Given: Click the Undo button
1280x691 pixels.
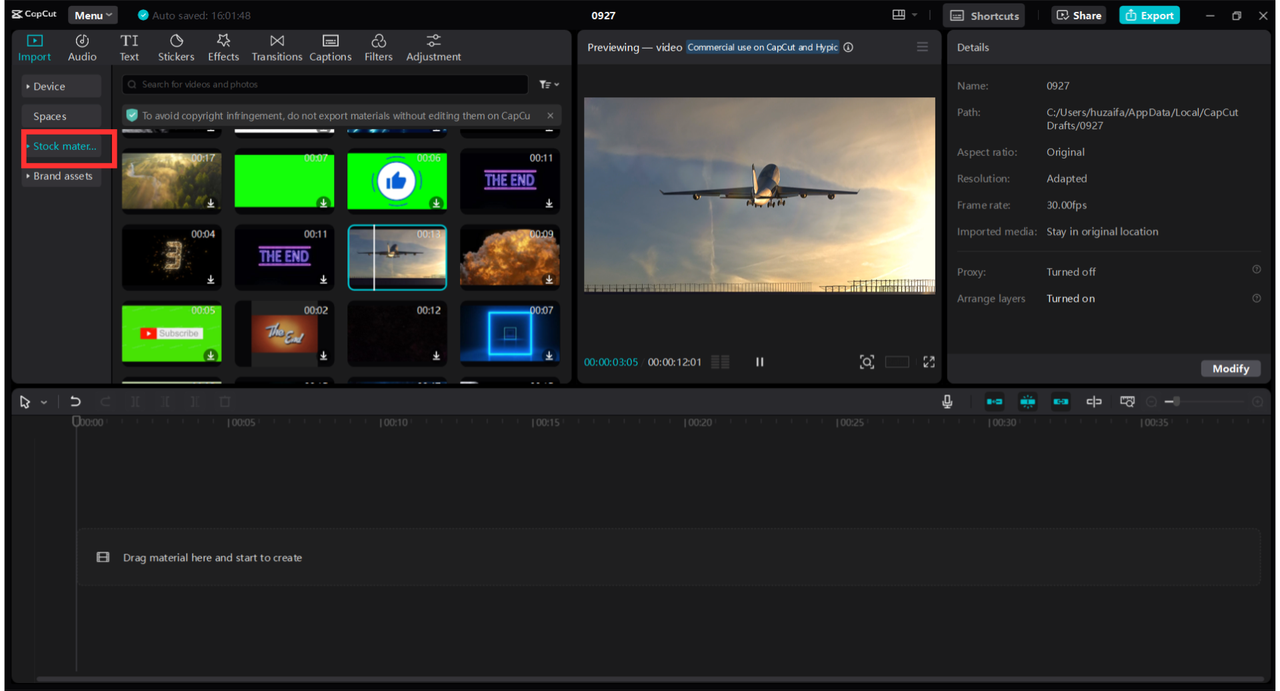Looking at the screenshot, I should [x=75, y=402].
